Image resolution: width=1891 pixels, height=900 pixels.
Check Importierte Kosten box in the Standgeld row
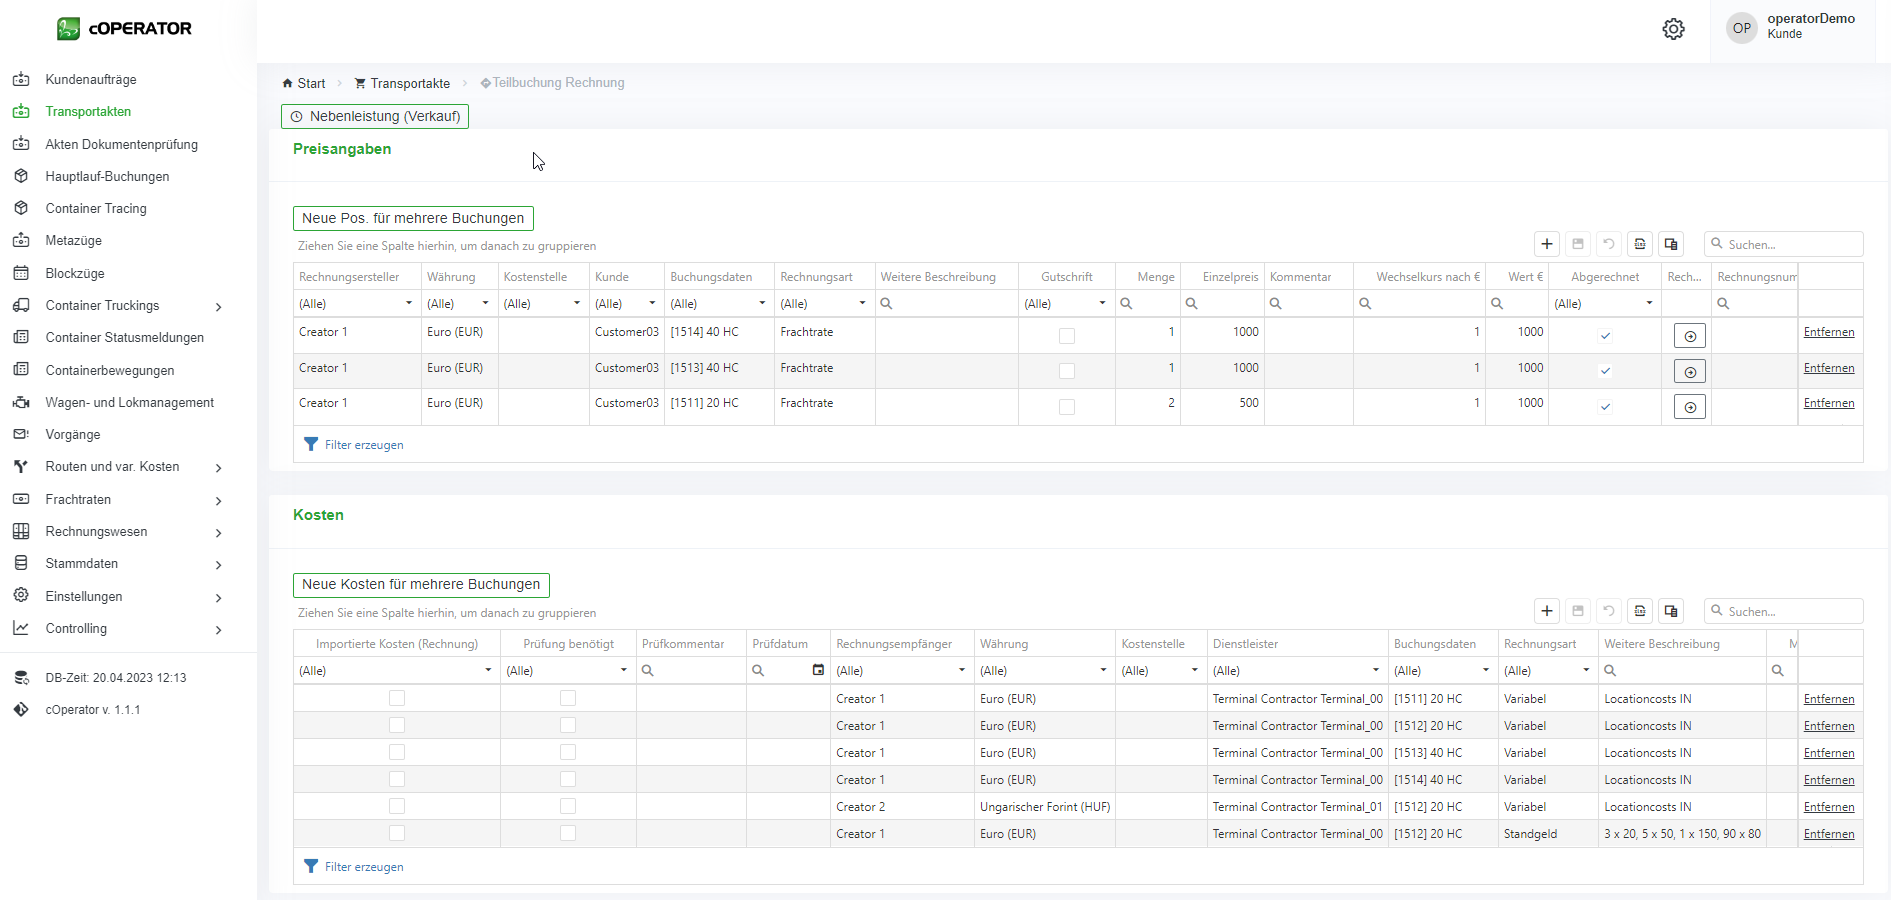tap(397, 833)
